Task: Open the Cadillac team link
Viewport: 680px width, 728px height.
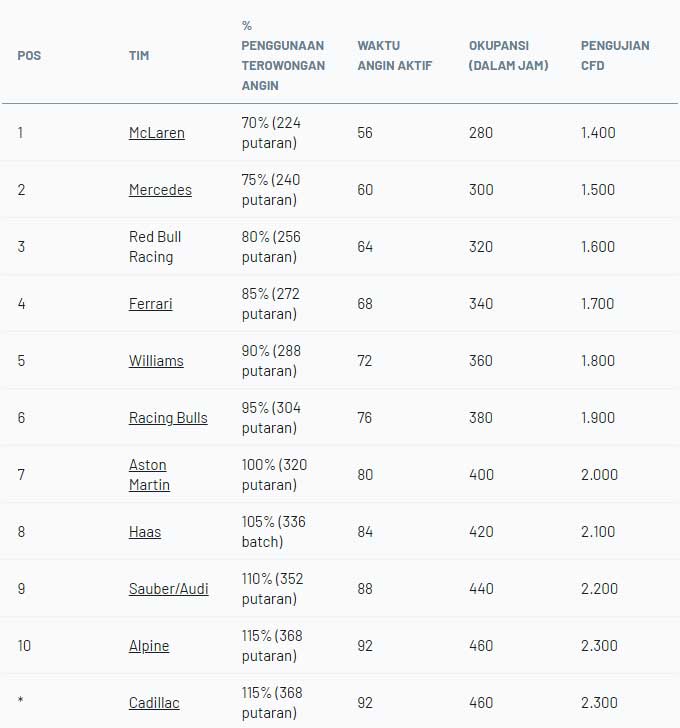Action: pos(154,703)
